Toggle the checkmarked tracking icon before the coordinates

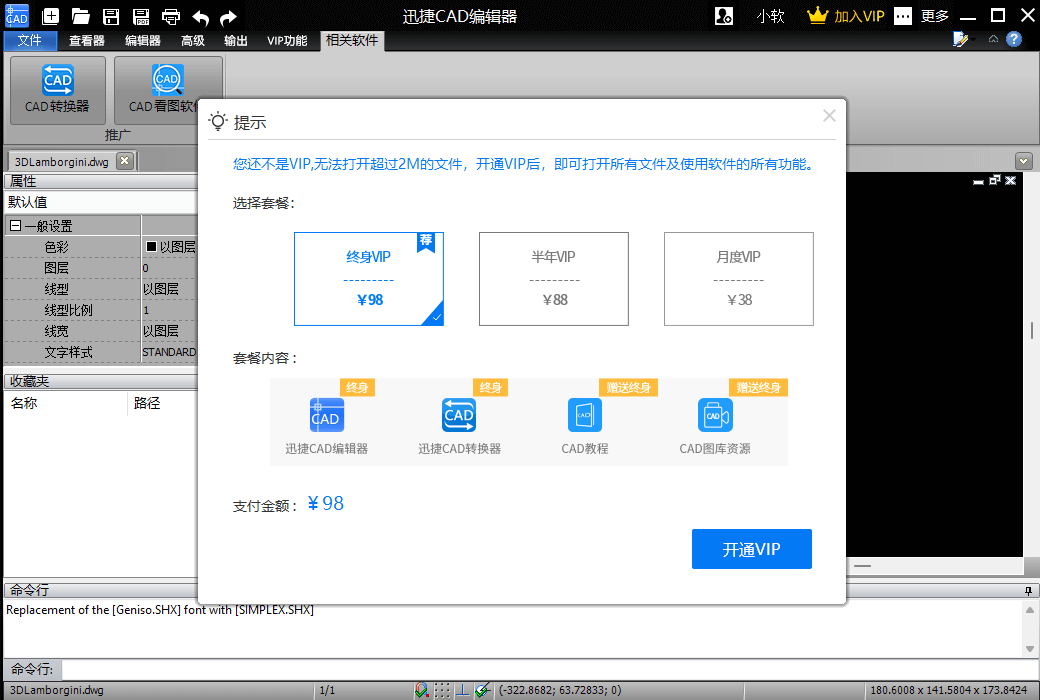[483, 691]
